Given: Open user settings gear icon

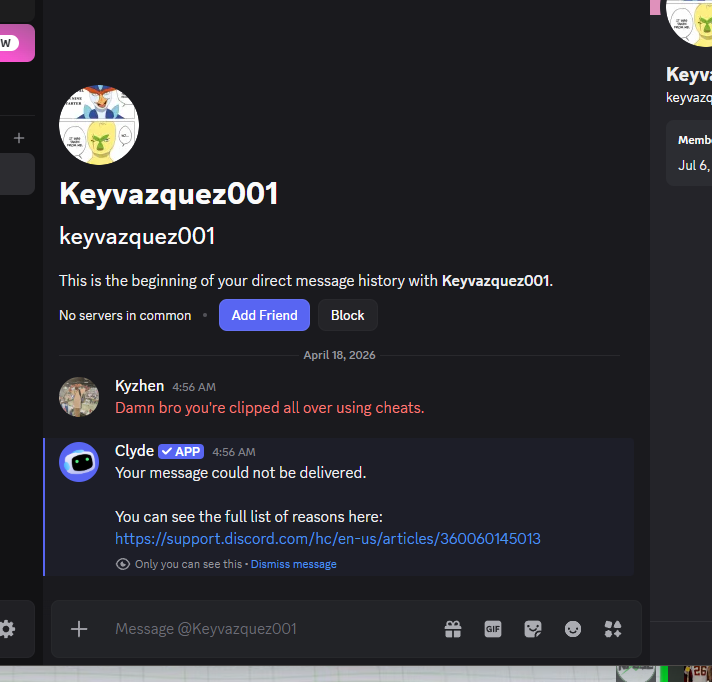Looking at the screenshot, I should click(x=7, y=629).
